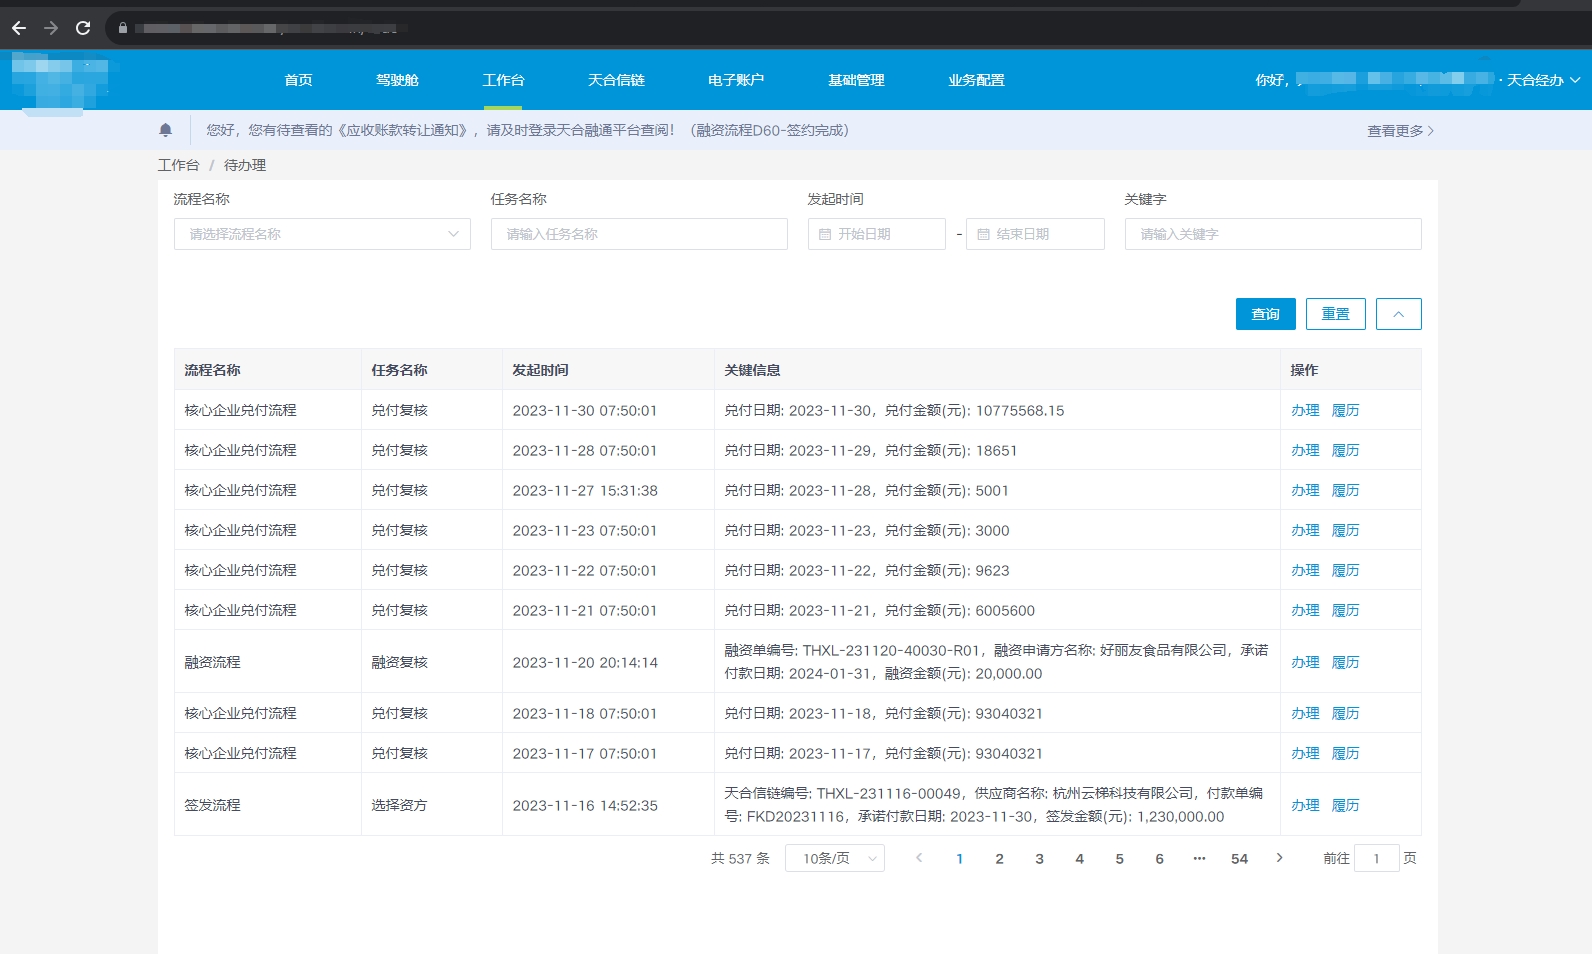Click the 发起时间 column header
Image resolution: width=1592 pixels, height=954 pixels.
coord(608,370)
